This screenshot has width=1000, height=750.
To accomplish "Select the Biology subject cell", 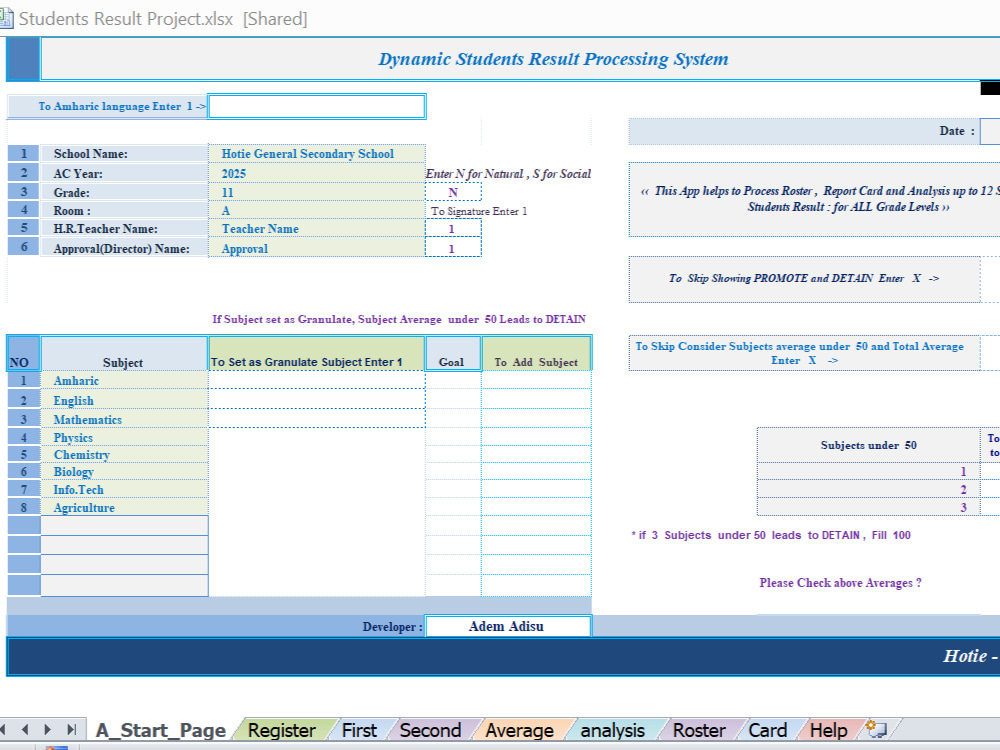I will tap(124, 471).
